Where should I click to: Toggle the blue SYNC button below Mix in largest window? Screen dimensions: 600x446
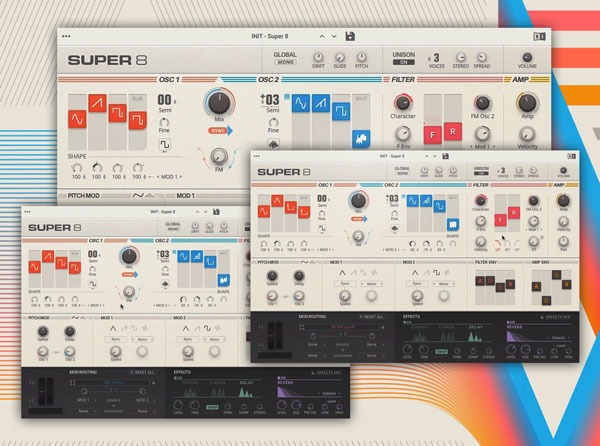pyautogui.click(x=215, y=130)
